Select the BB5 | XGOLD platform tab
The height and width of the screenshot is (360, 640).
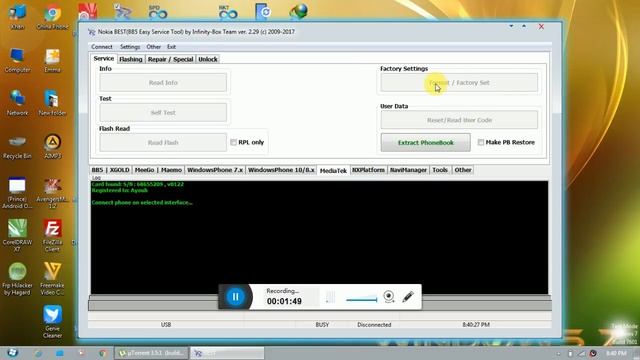pos(110,170)
